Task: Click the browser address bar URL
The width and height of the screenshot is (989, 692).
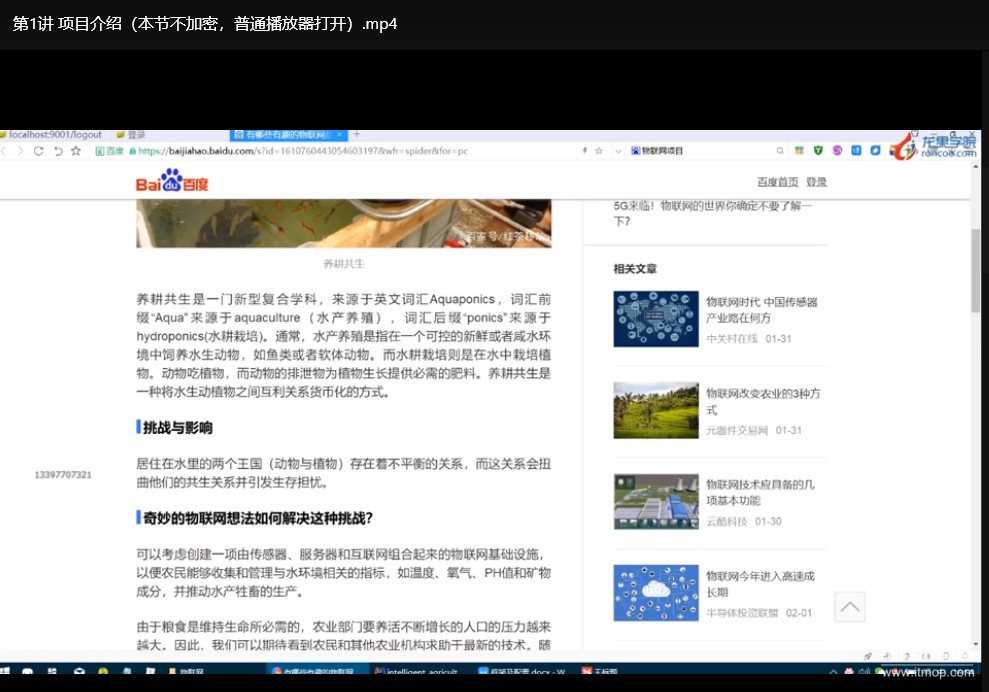Action: (300, 151)
